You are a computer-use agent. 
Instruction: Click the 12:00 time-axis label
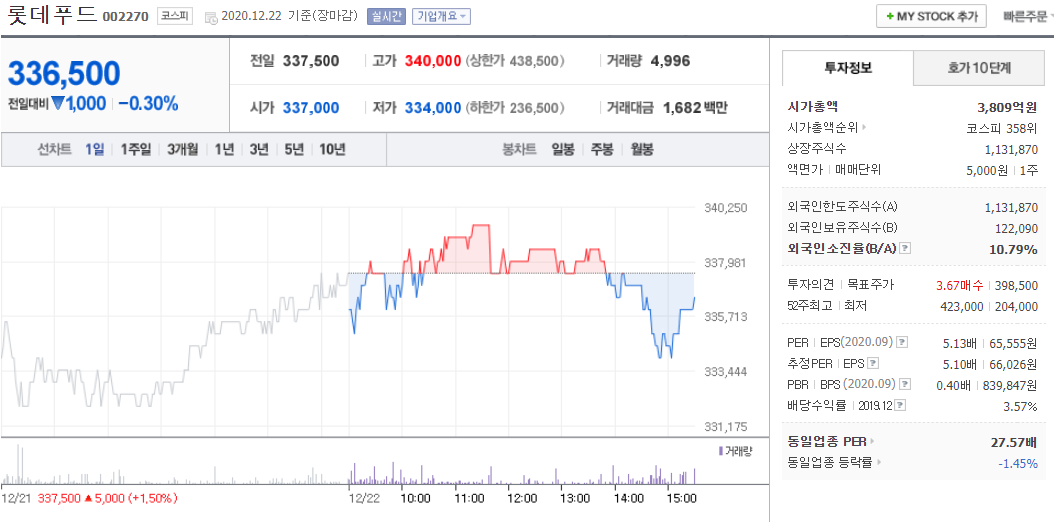tap(522, 498)
